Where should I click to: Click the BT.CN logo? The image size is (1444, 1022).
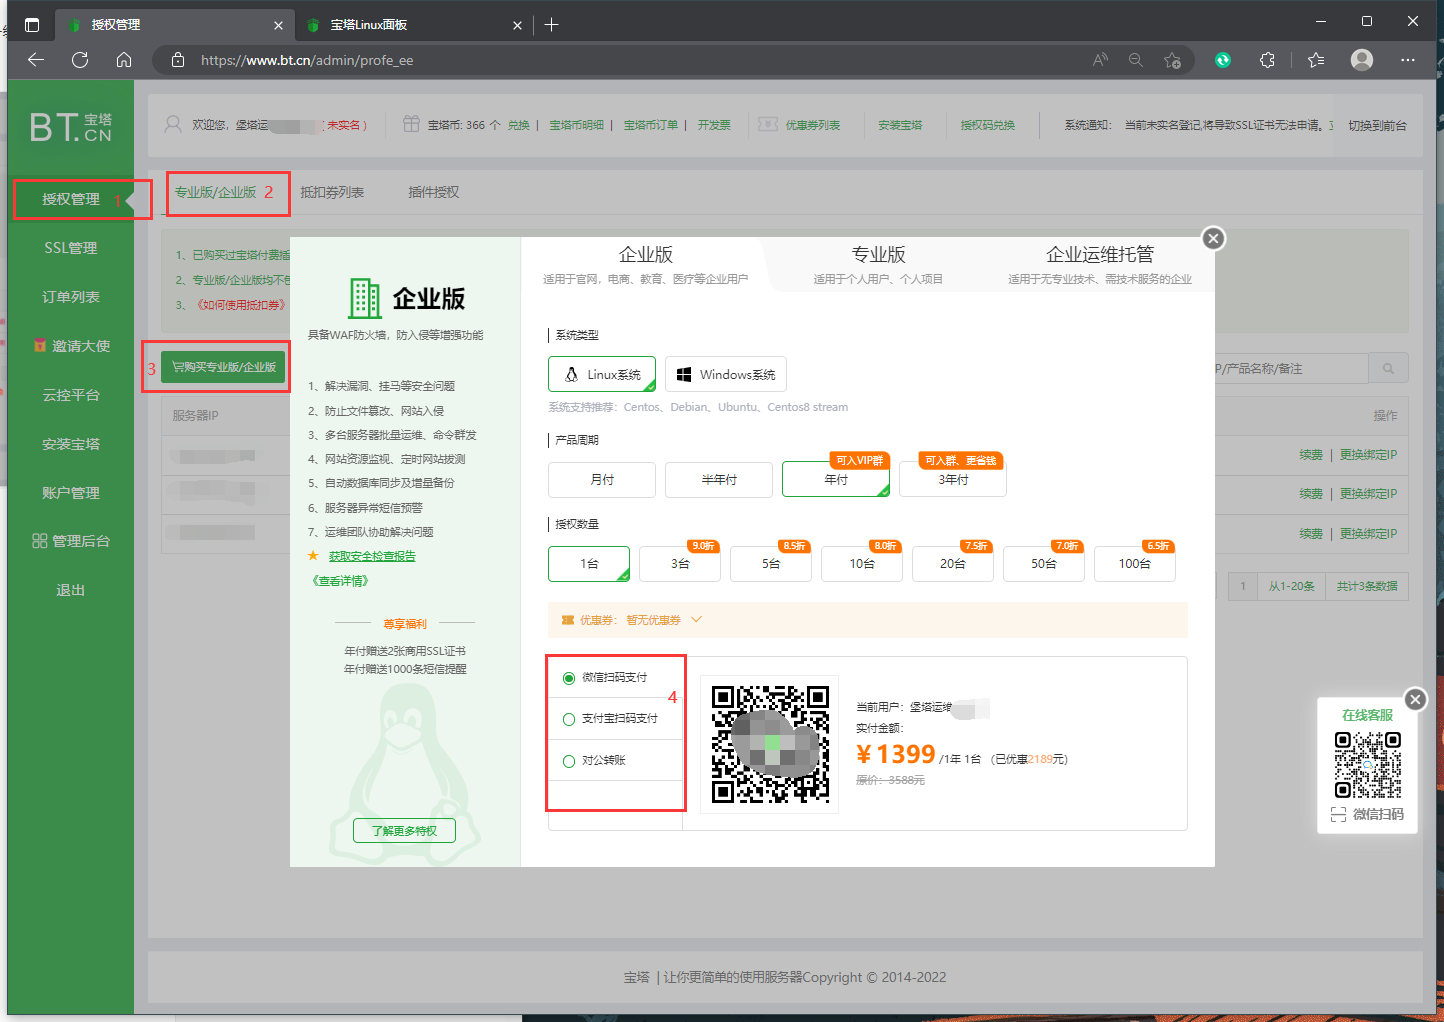point(70,127)
